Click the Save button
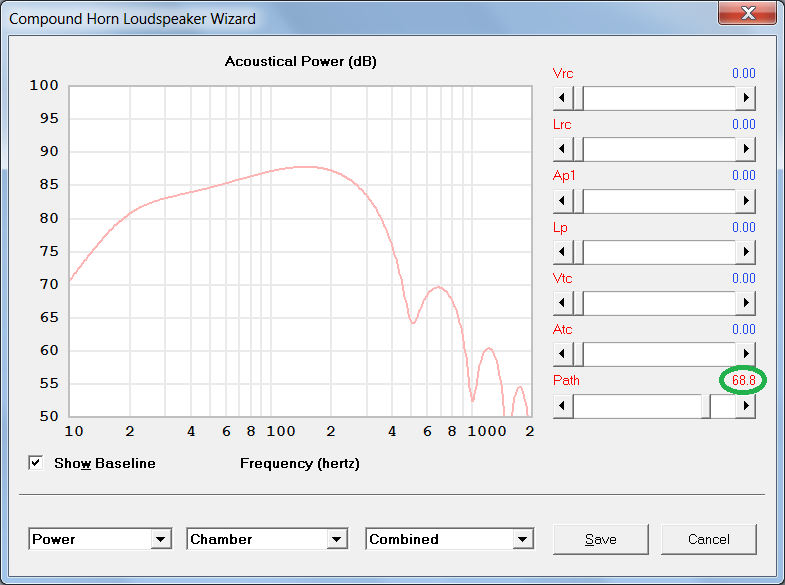The image size is (785, 585). pyautogui.click(x=600, y=539)
